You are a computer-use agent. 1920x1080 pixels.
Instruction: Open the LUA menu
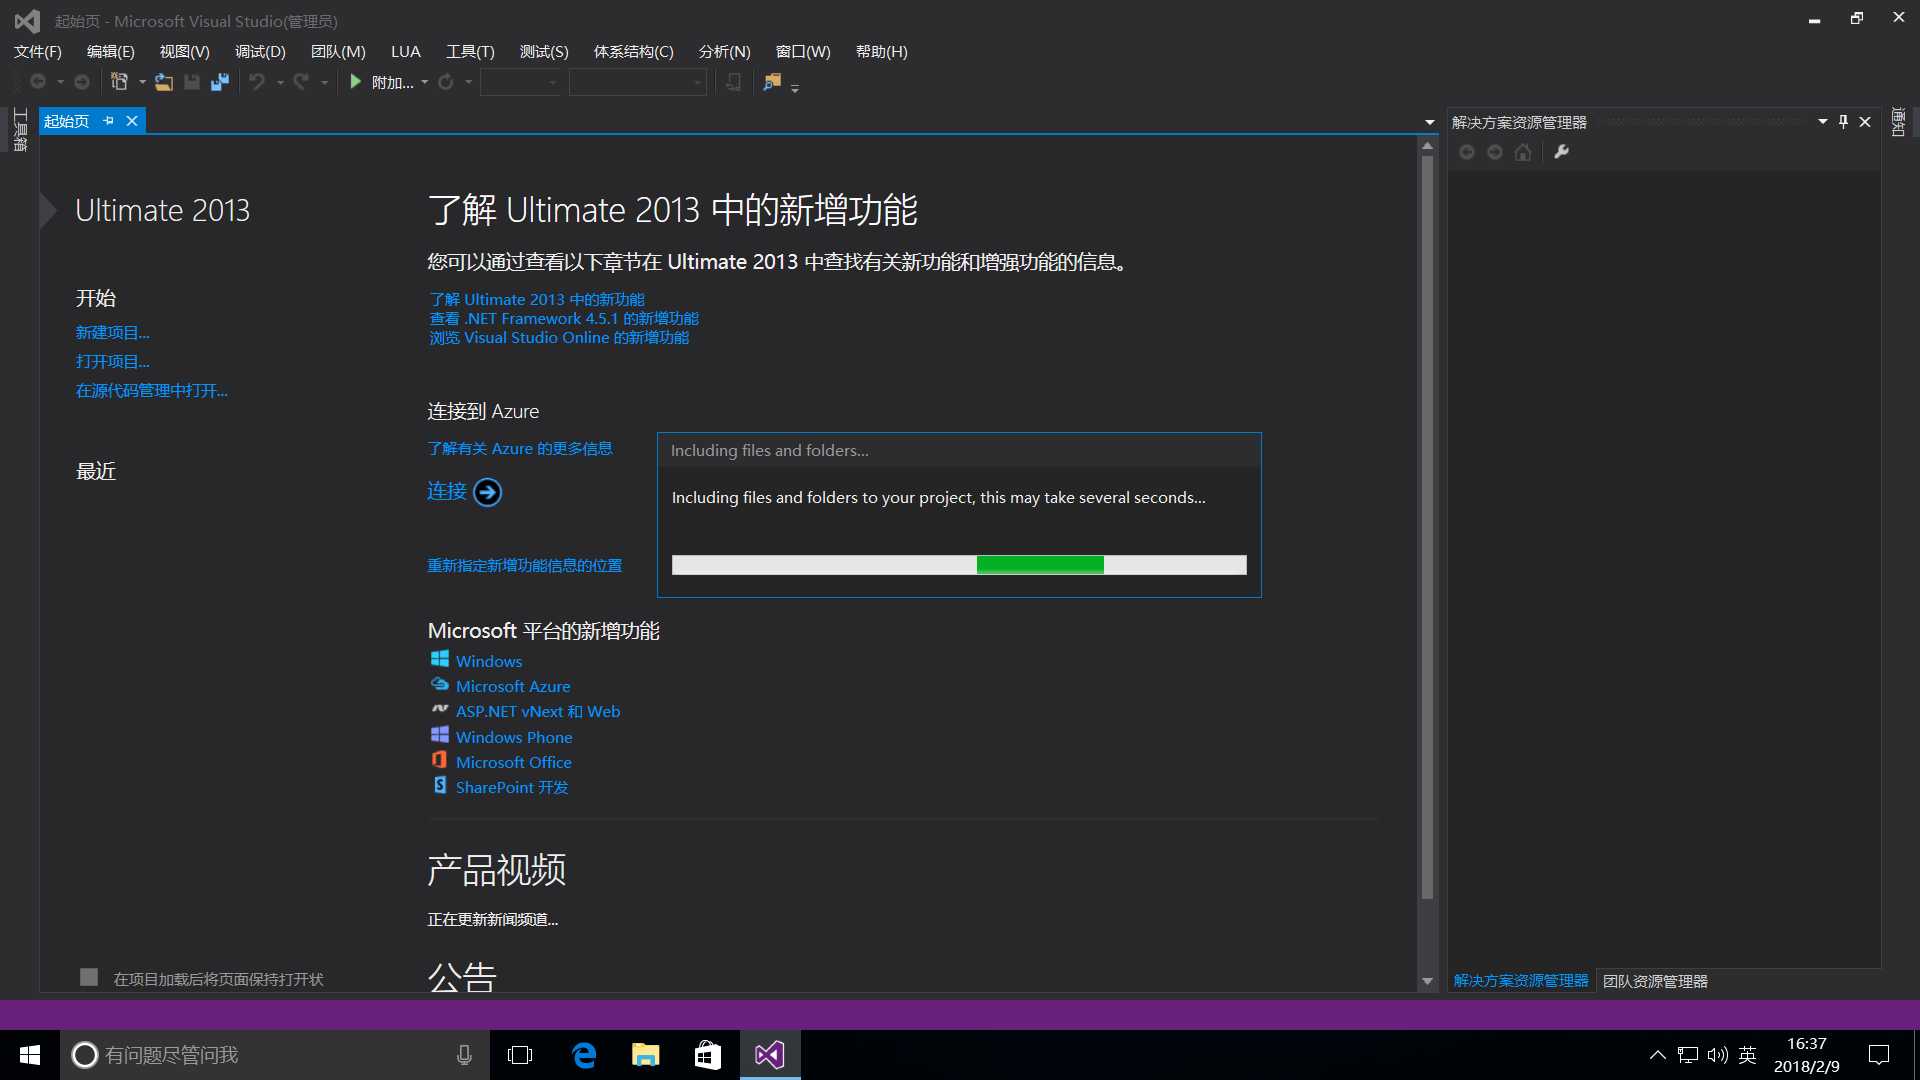[406, 52]
